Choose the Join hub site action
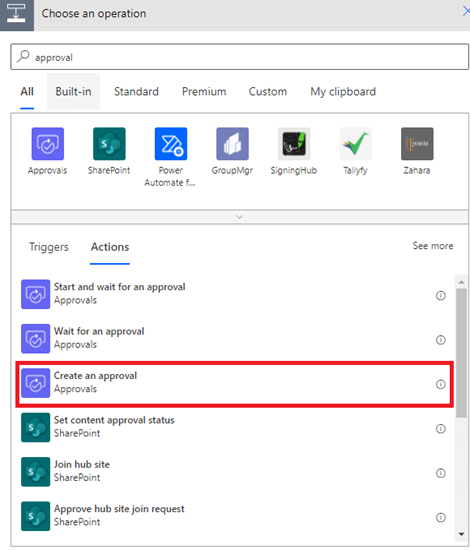The image size is (470, 550). [x=235, y=472]
